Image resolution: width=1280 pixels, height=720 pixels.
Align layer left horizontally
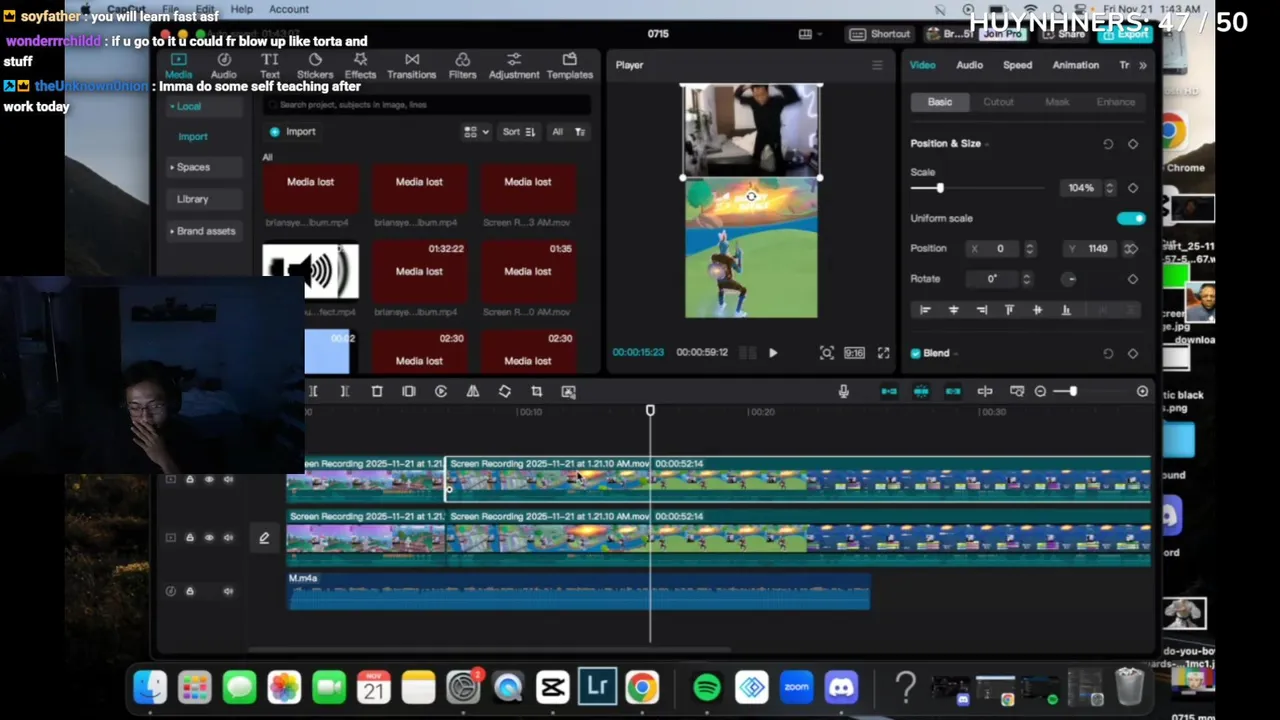[925, 310]
